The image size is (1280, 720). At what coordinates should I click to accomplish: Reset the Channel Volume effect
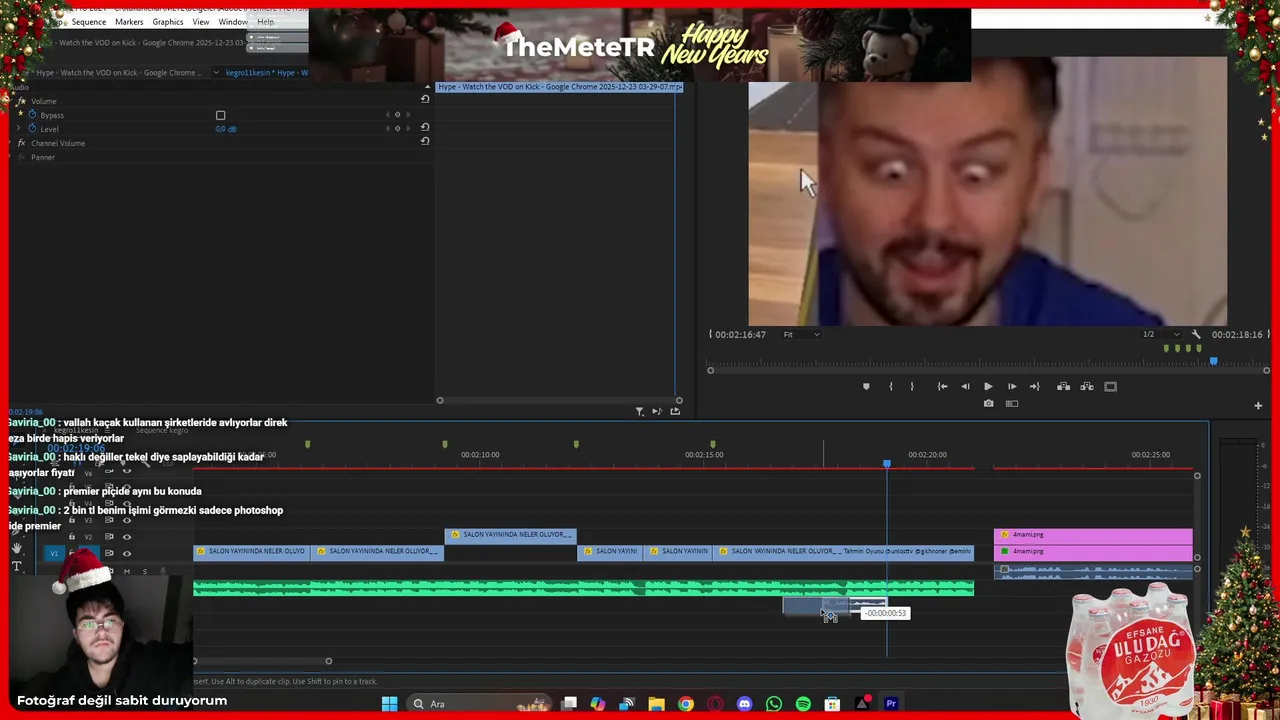(425, 141)
